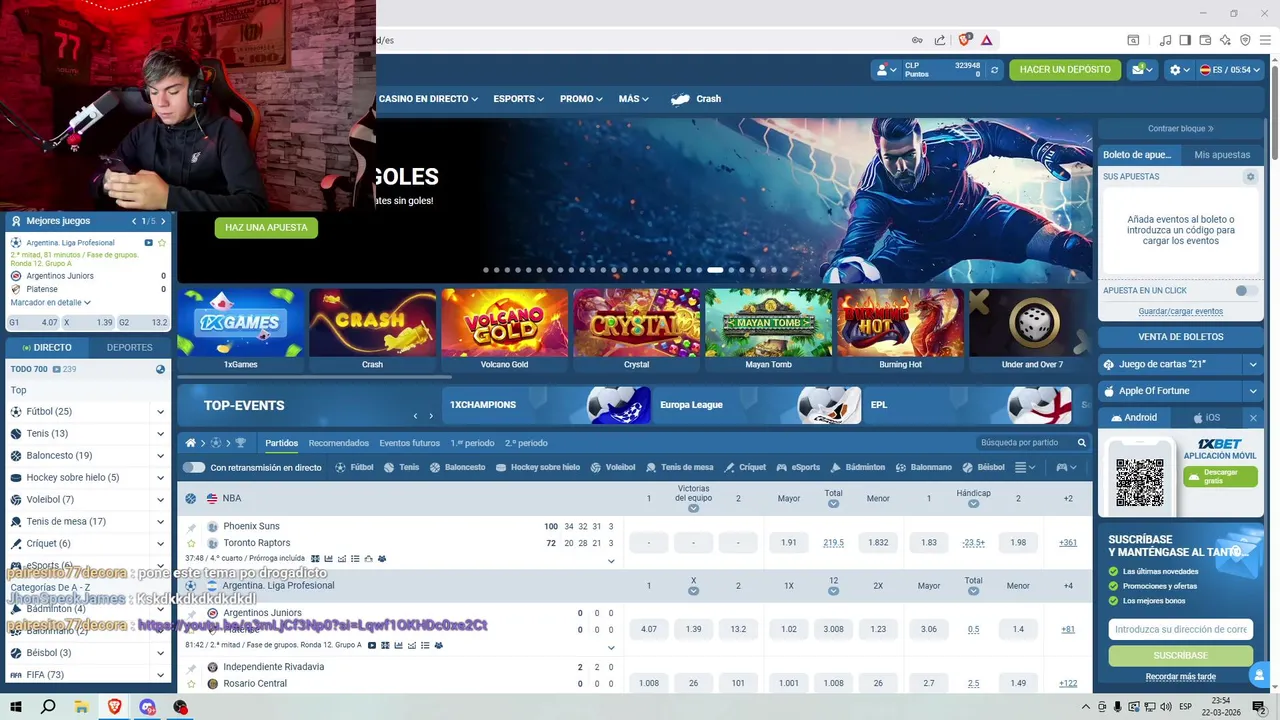Open the messages envelope icon
Image resolution: width=1280 pixels, height=720 pixels.
tap(1142, 70)
